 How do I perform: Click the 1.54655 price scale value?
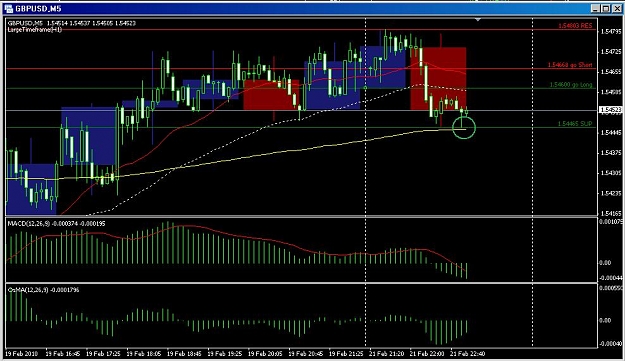coord(611,72)
